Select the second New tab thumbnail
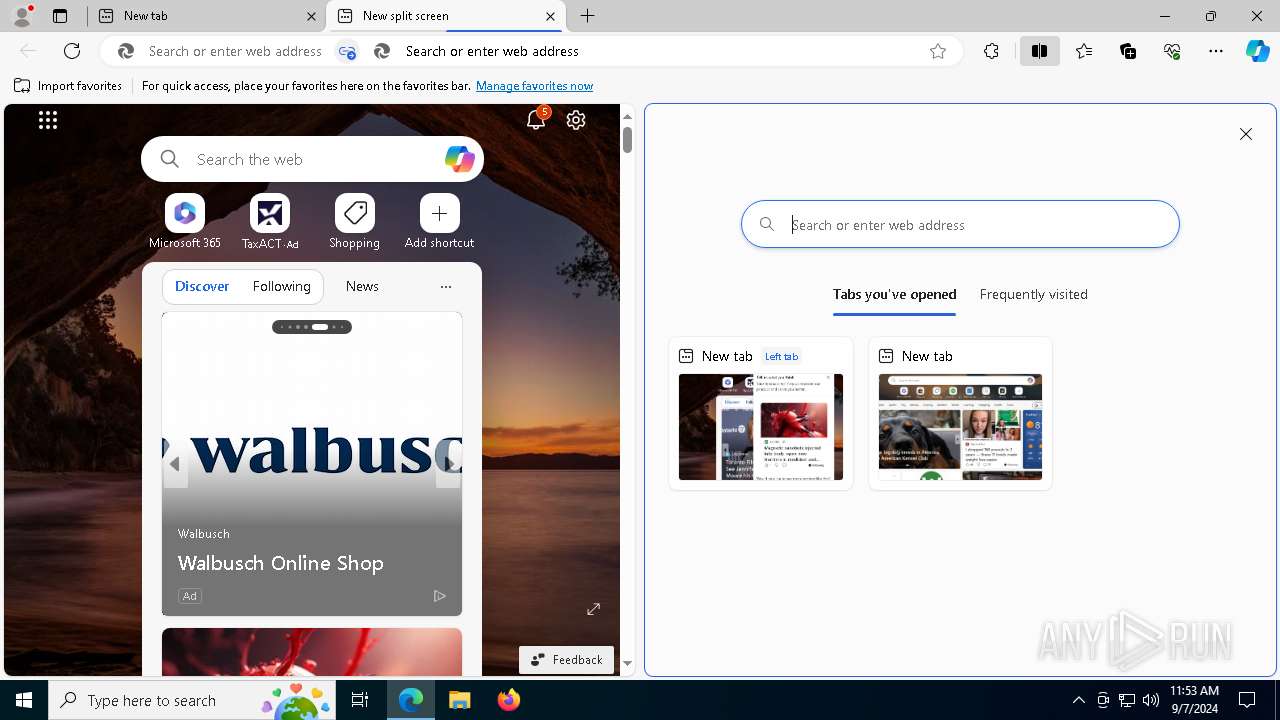 tap(960, 414)
